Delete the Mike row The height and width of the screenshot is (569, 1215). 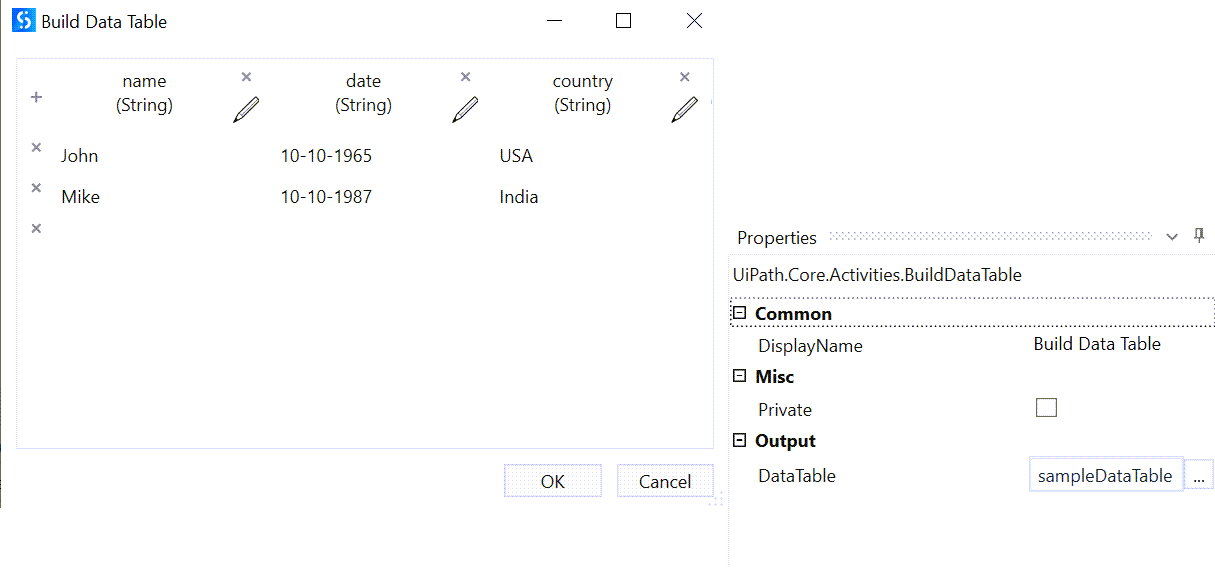click(x=36, y=188)
